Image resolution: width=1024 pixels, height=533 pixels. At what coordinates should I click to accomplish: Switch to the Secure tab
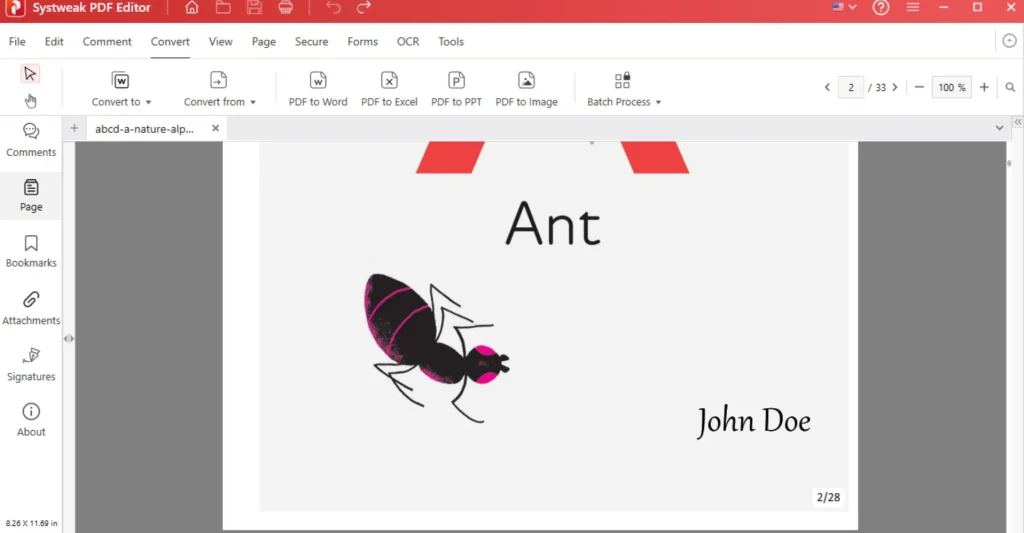312,41
